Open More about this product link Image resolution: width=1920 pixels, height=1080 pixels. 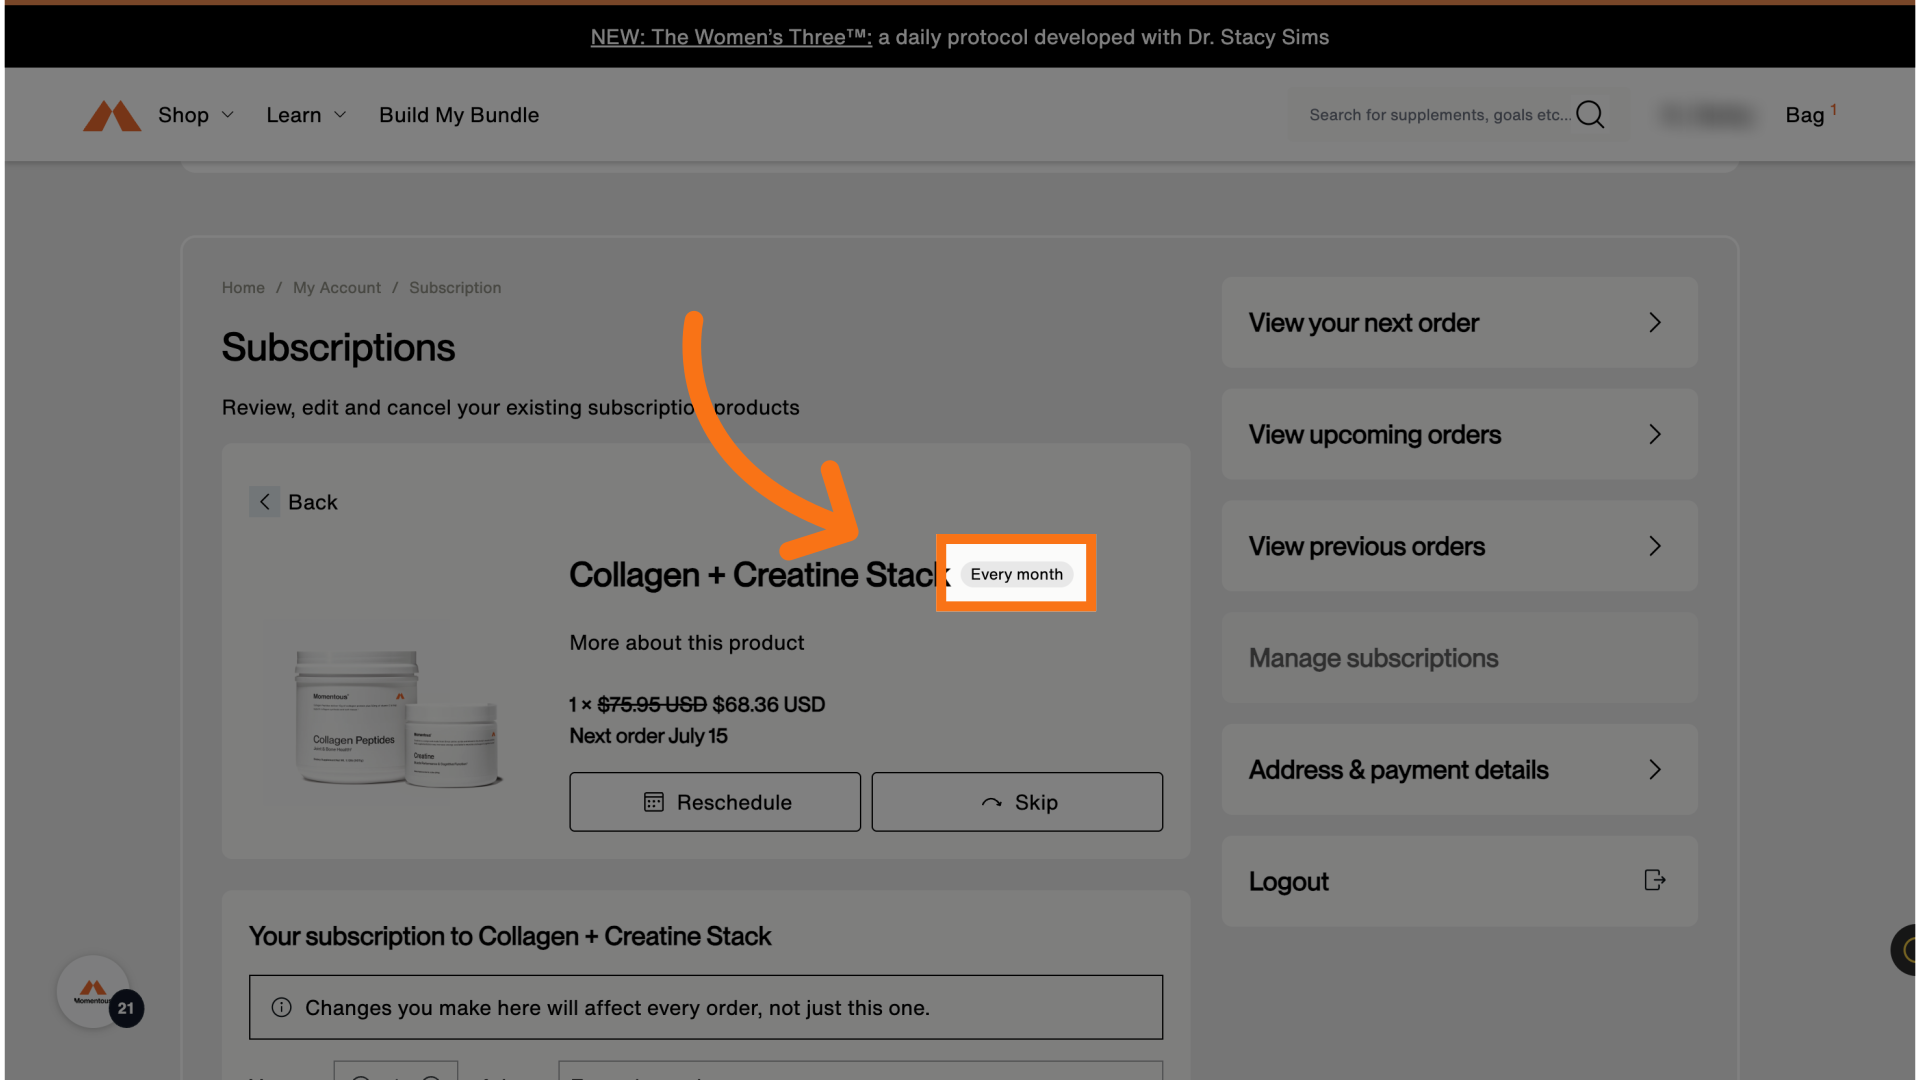click(687, 643)
